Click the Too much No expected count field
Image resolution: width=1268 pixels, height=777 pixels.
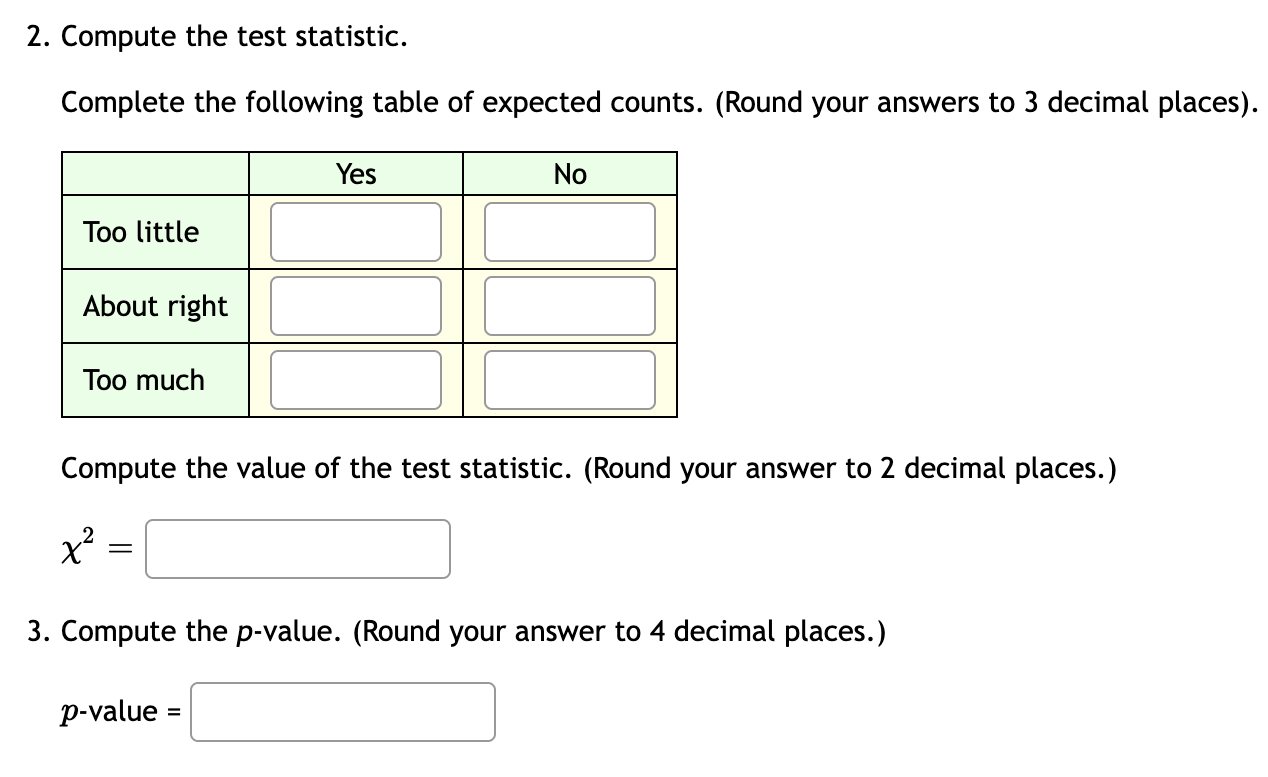point(569,379)
